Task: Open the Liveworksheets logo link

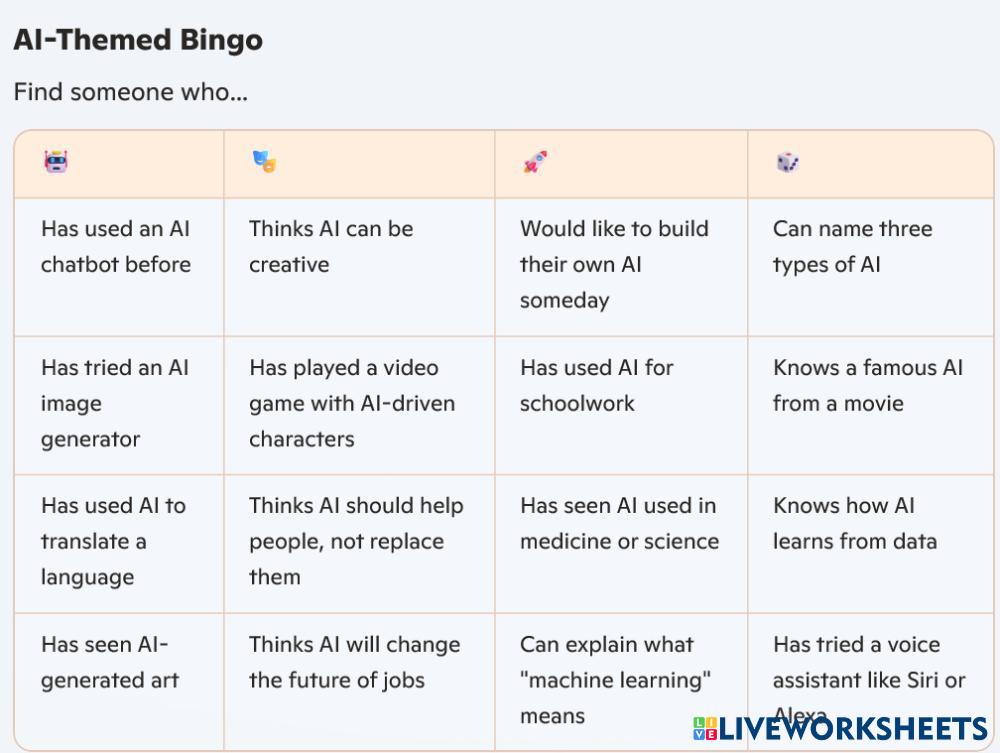Action: (840, 727)
